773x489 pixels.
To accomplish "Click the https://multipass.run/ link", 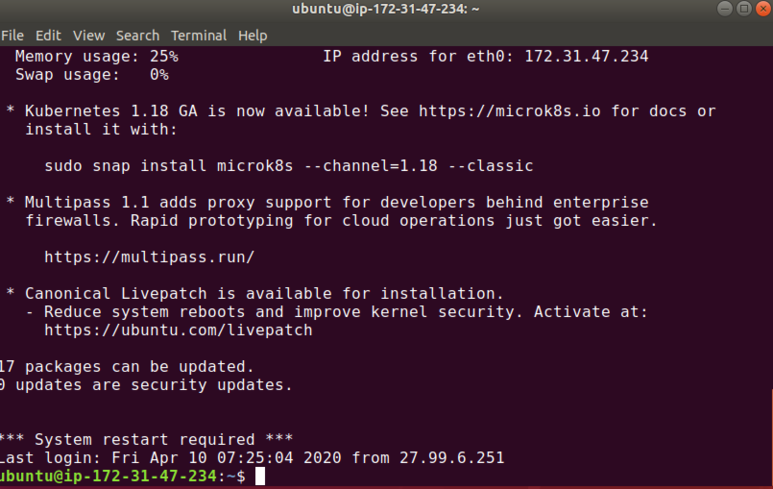I will coord(150,257).
